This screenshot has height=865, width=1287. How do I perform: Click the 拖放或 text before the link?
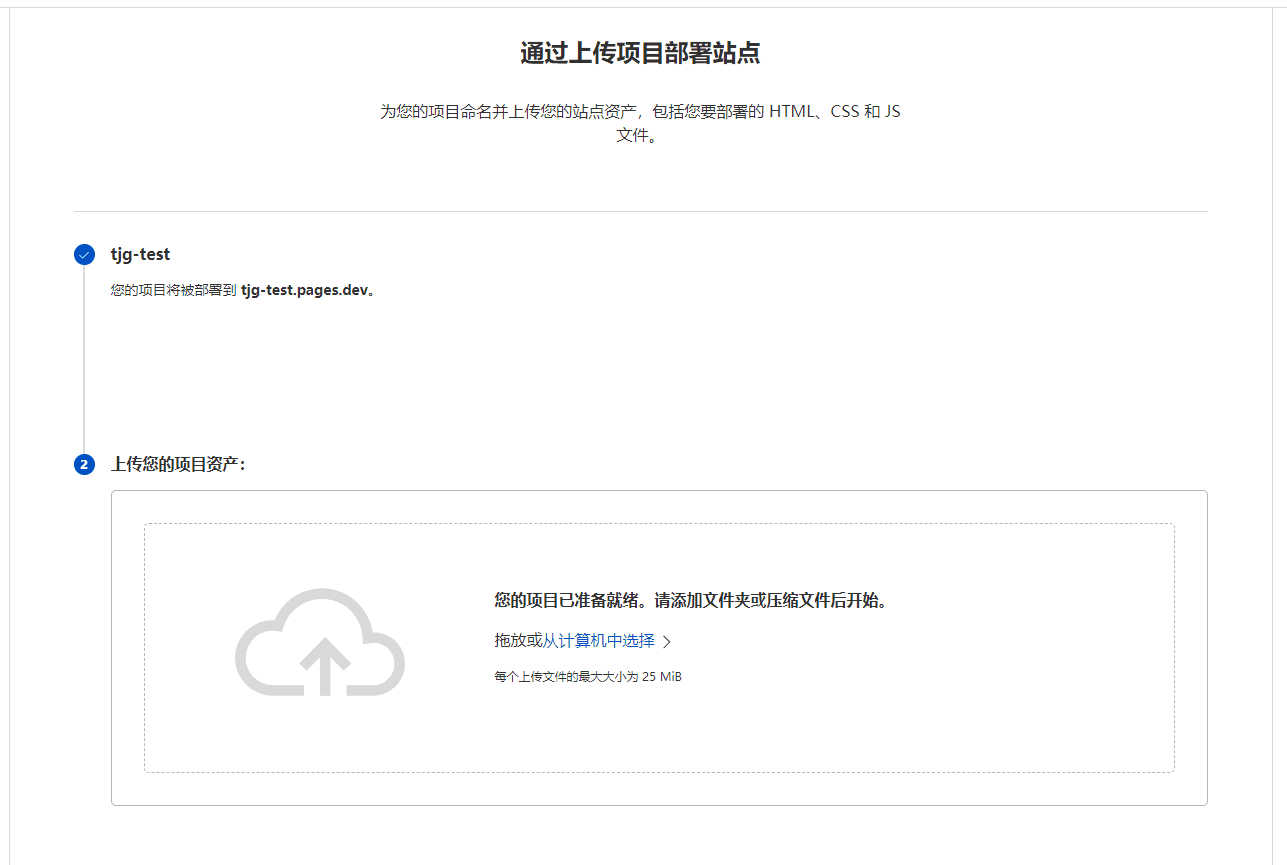517,641
